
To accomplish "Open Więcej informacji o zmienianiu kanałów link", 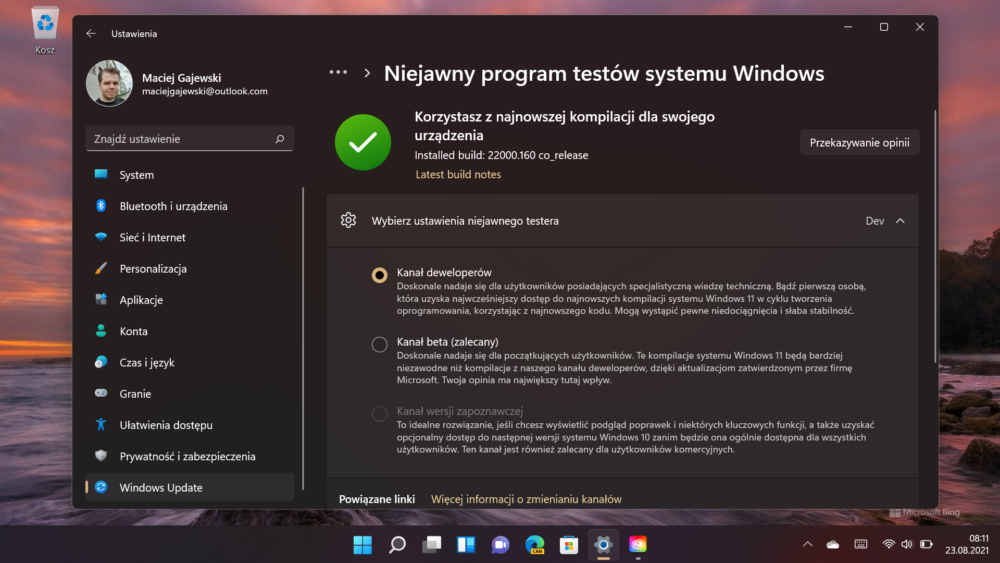I will 526,499.
